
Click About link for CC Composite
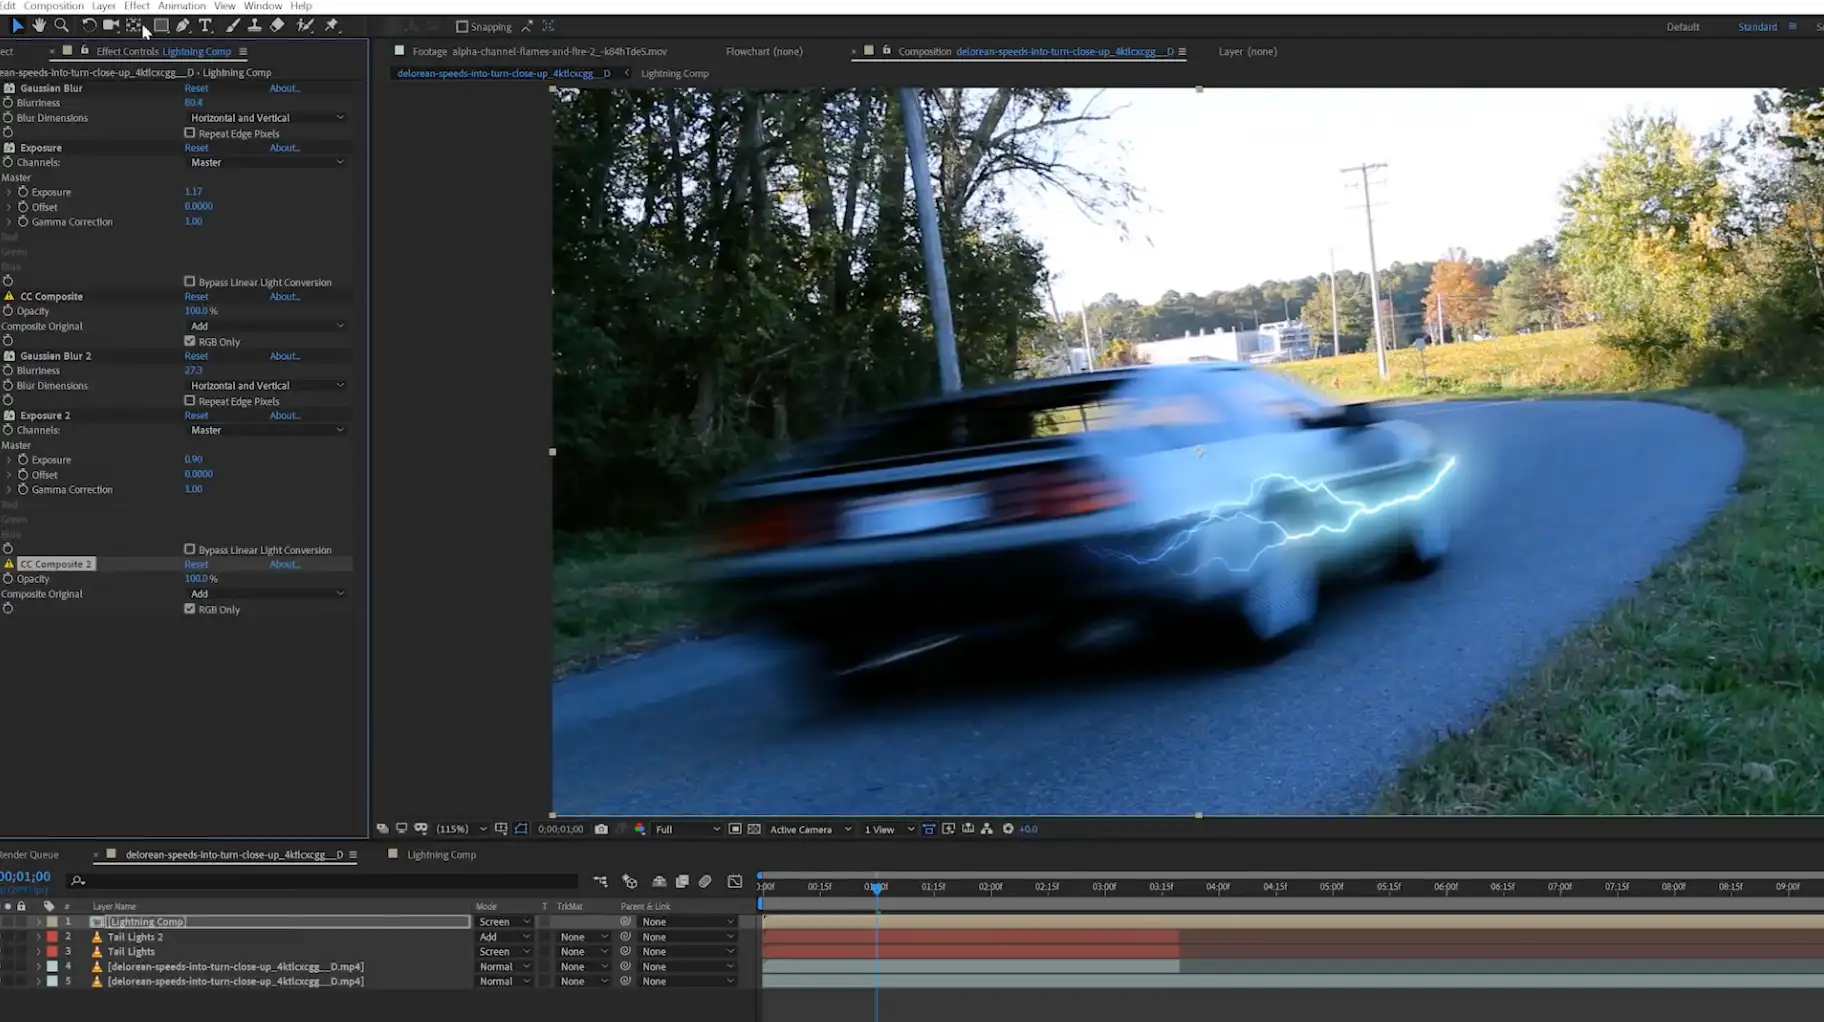[x=284, y=297]
